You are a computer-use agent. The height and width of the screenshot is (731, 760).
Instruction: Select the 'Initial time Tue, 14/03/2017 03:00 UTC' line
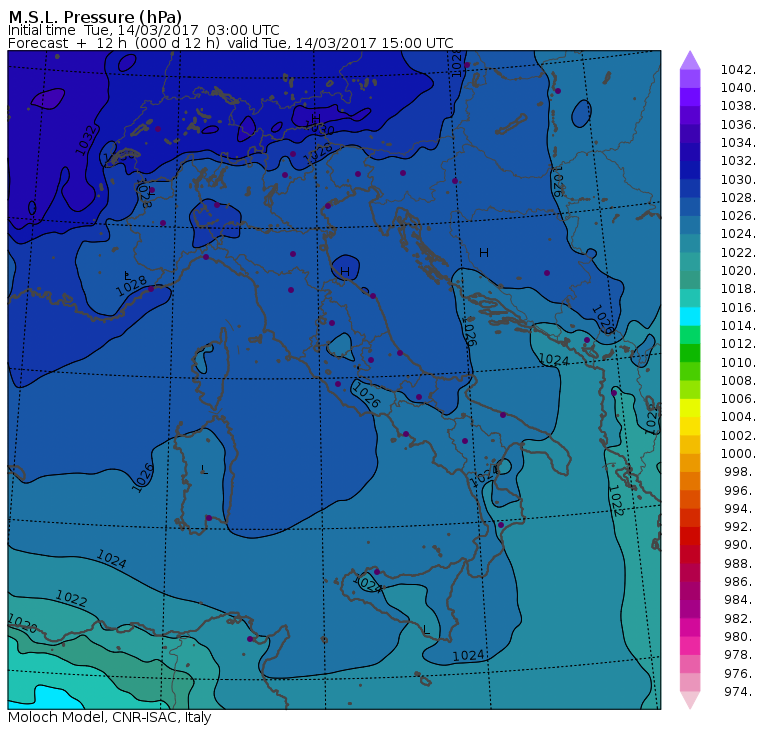tap(143, 31)
